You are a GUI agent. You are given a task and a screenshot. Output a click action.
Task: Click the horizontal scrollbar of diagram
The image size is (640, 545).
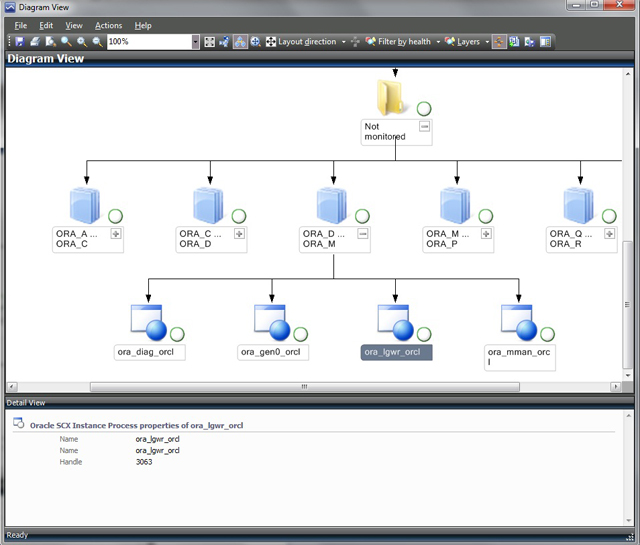[x=300, y=386]
